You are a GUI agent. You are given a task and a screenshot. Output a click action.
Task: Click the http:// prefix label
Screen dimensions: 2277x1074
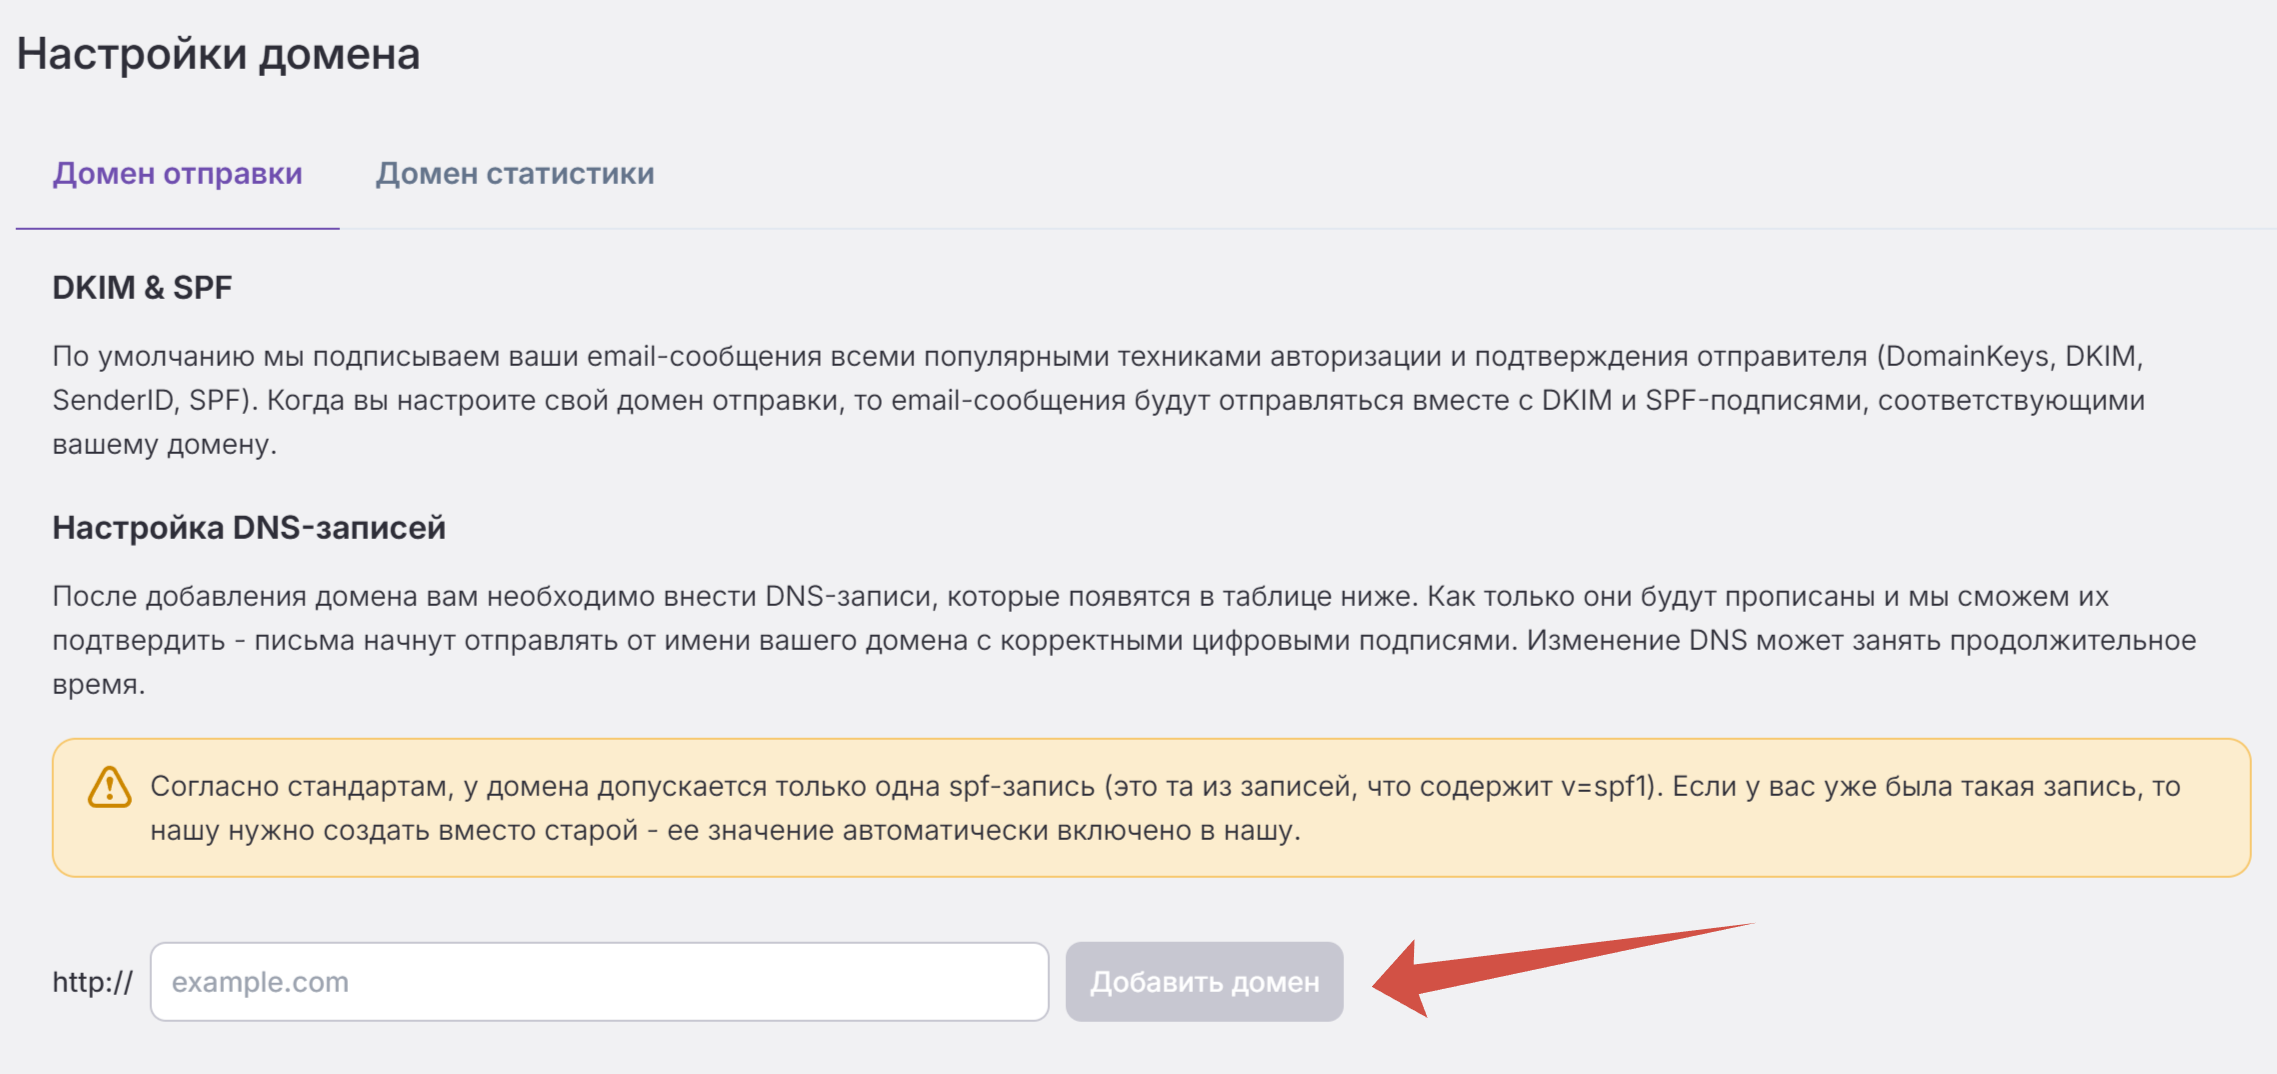coord(93,982)
